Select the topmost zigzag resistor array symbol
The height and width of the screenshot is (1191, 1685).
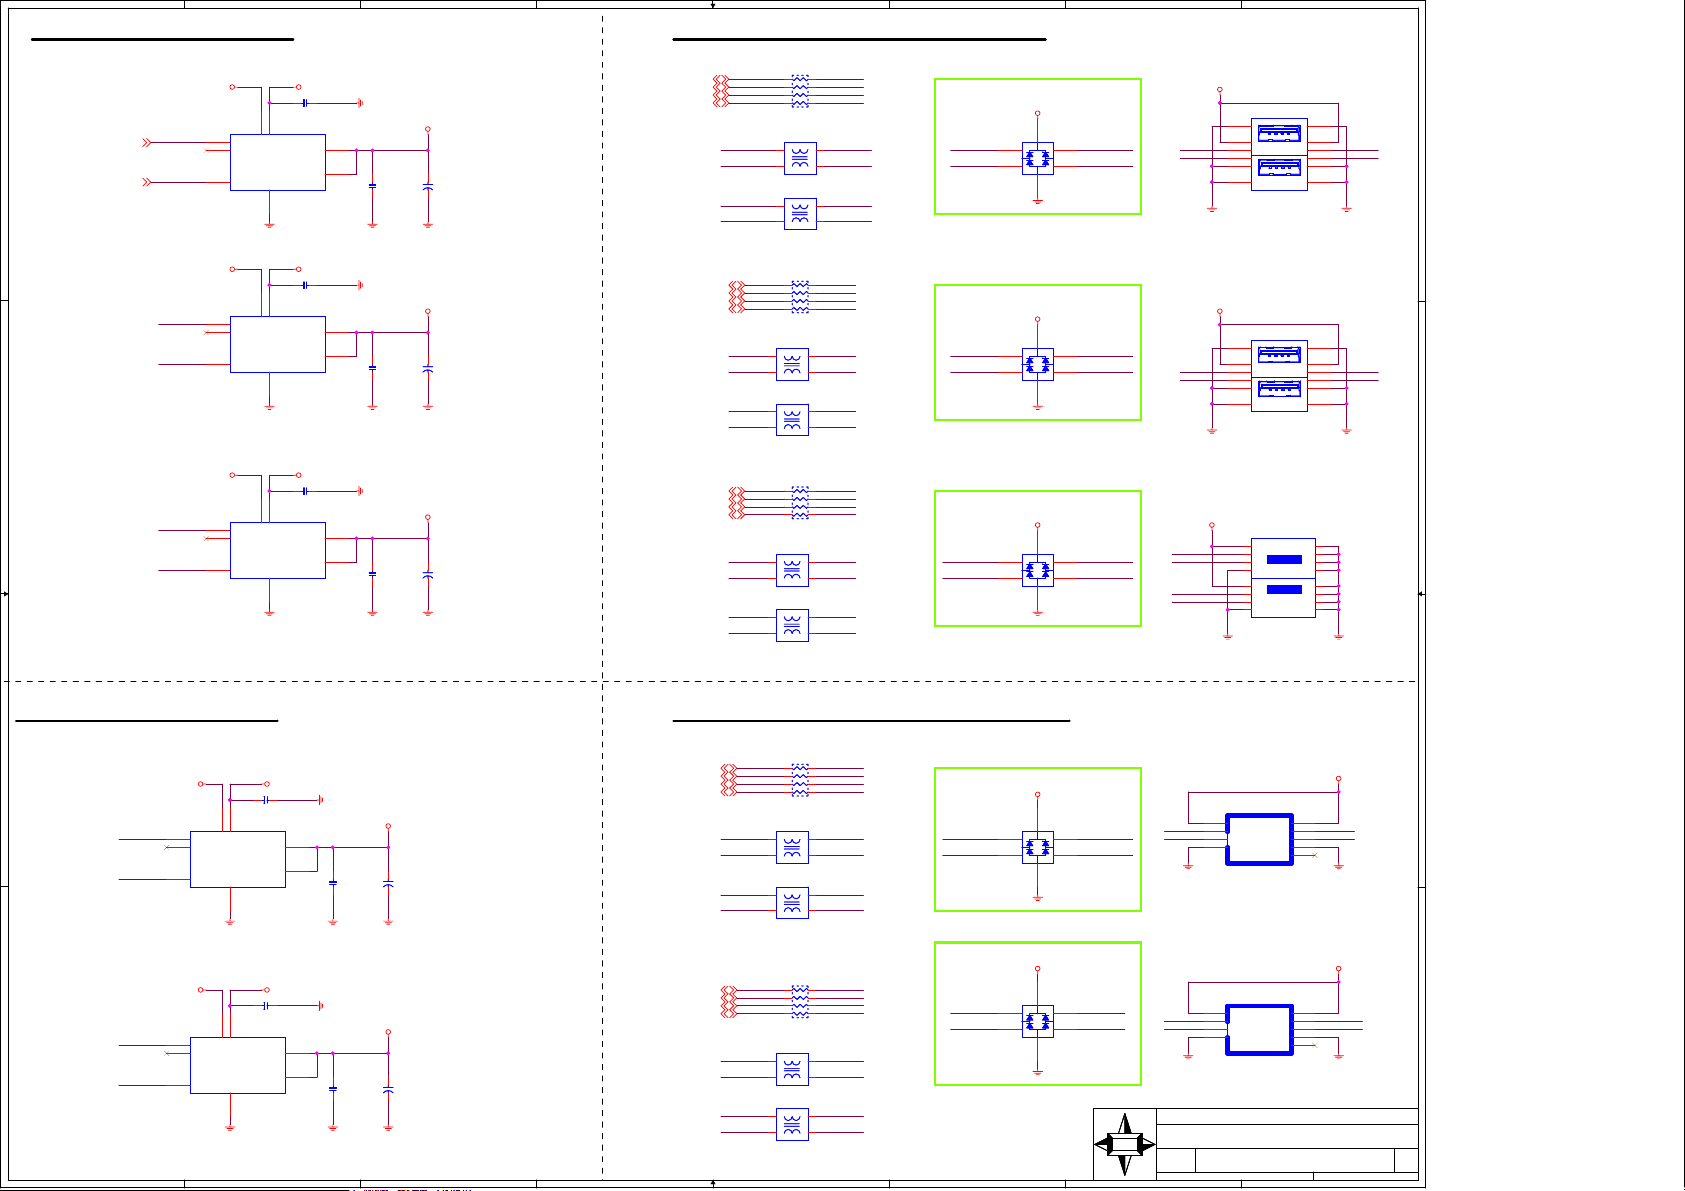pos(800,91)
